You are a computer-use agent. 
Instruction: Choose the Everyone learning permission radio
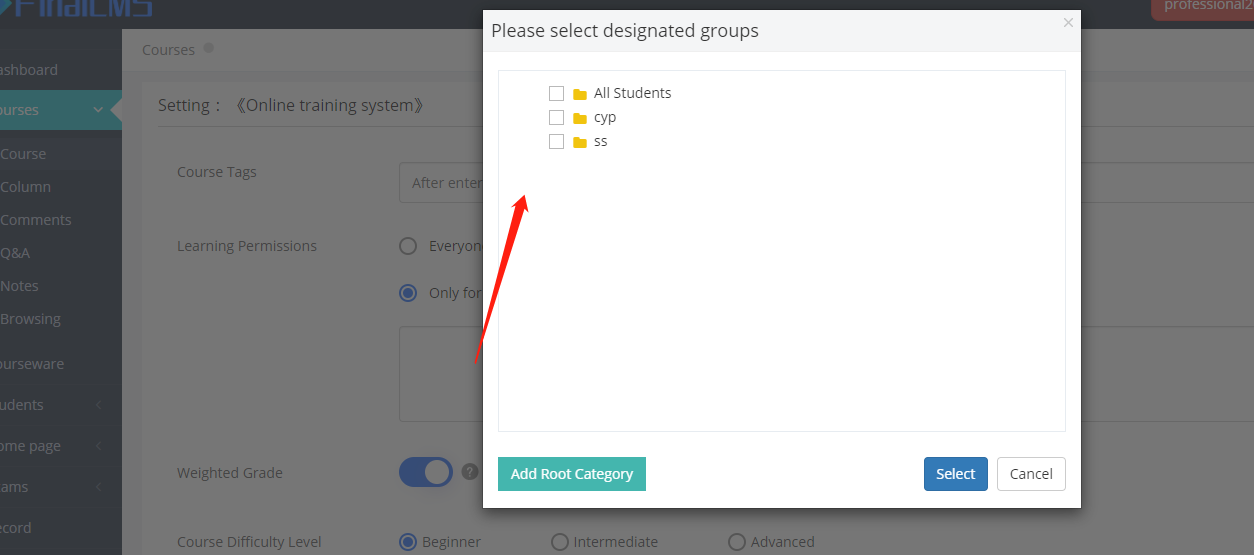click(x=408, y=246)
